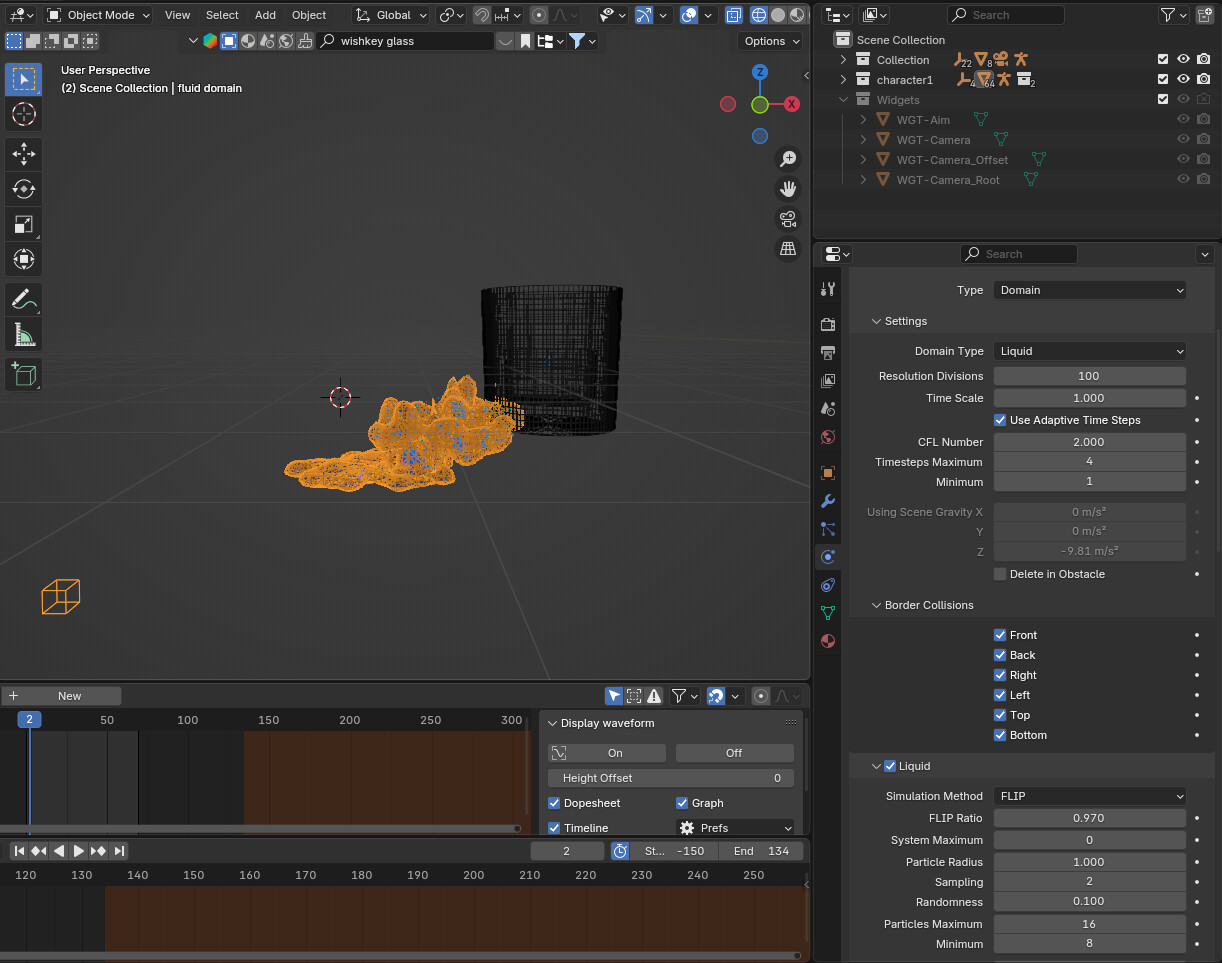
Task: Toggle Use Adaptive Time Steps checkbox
Action: tap(1000, 420)
